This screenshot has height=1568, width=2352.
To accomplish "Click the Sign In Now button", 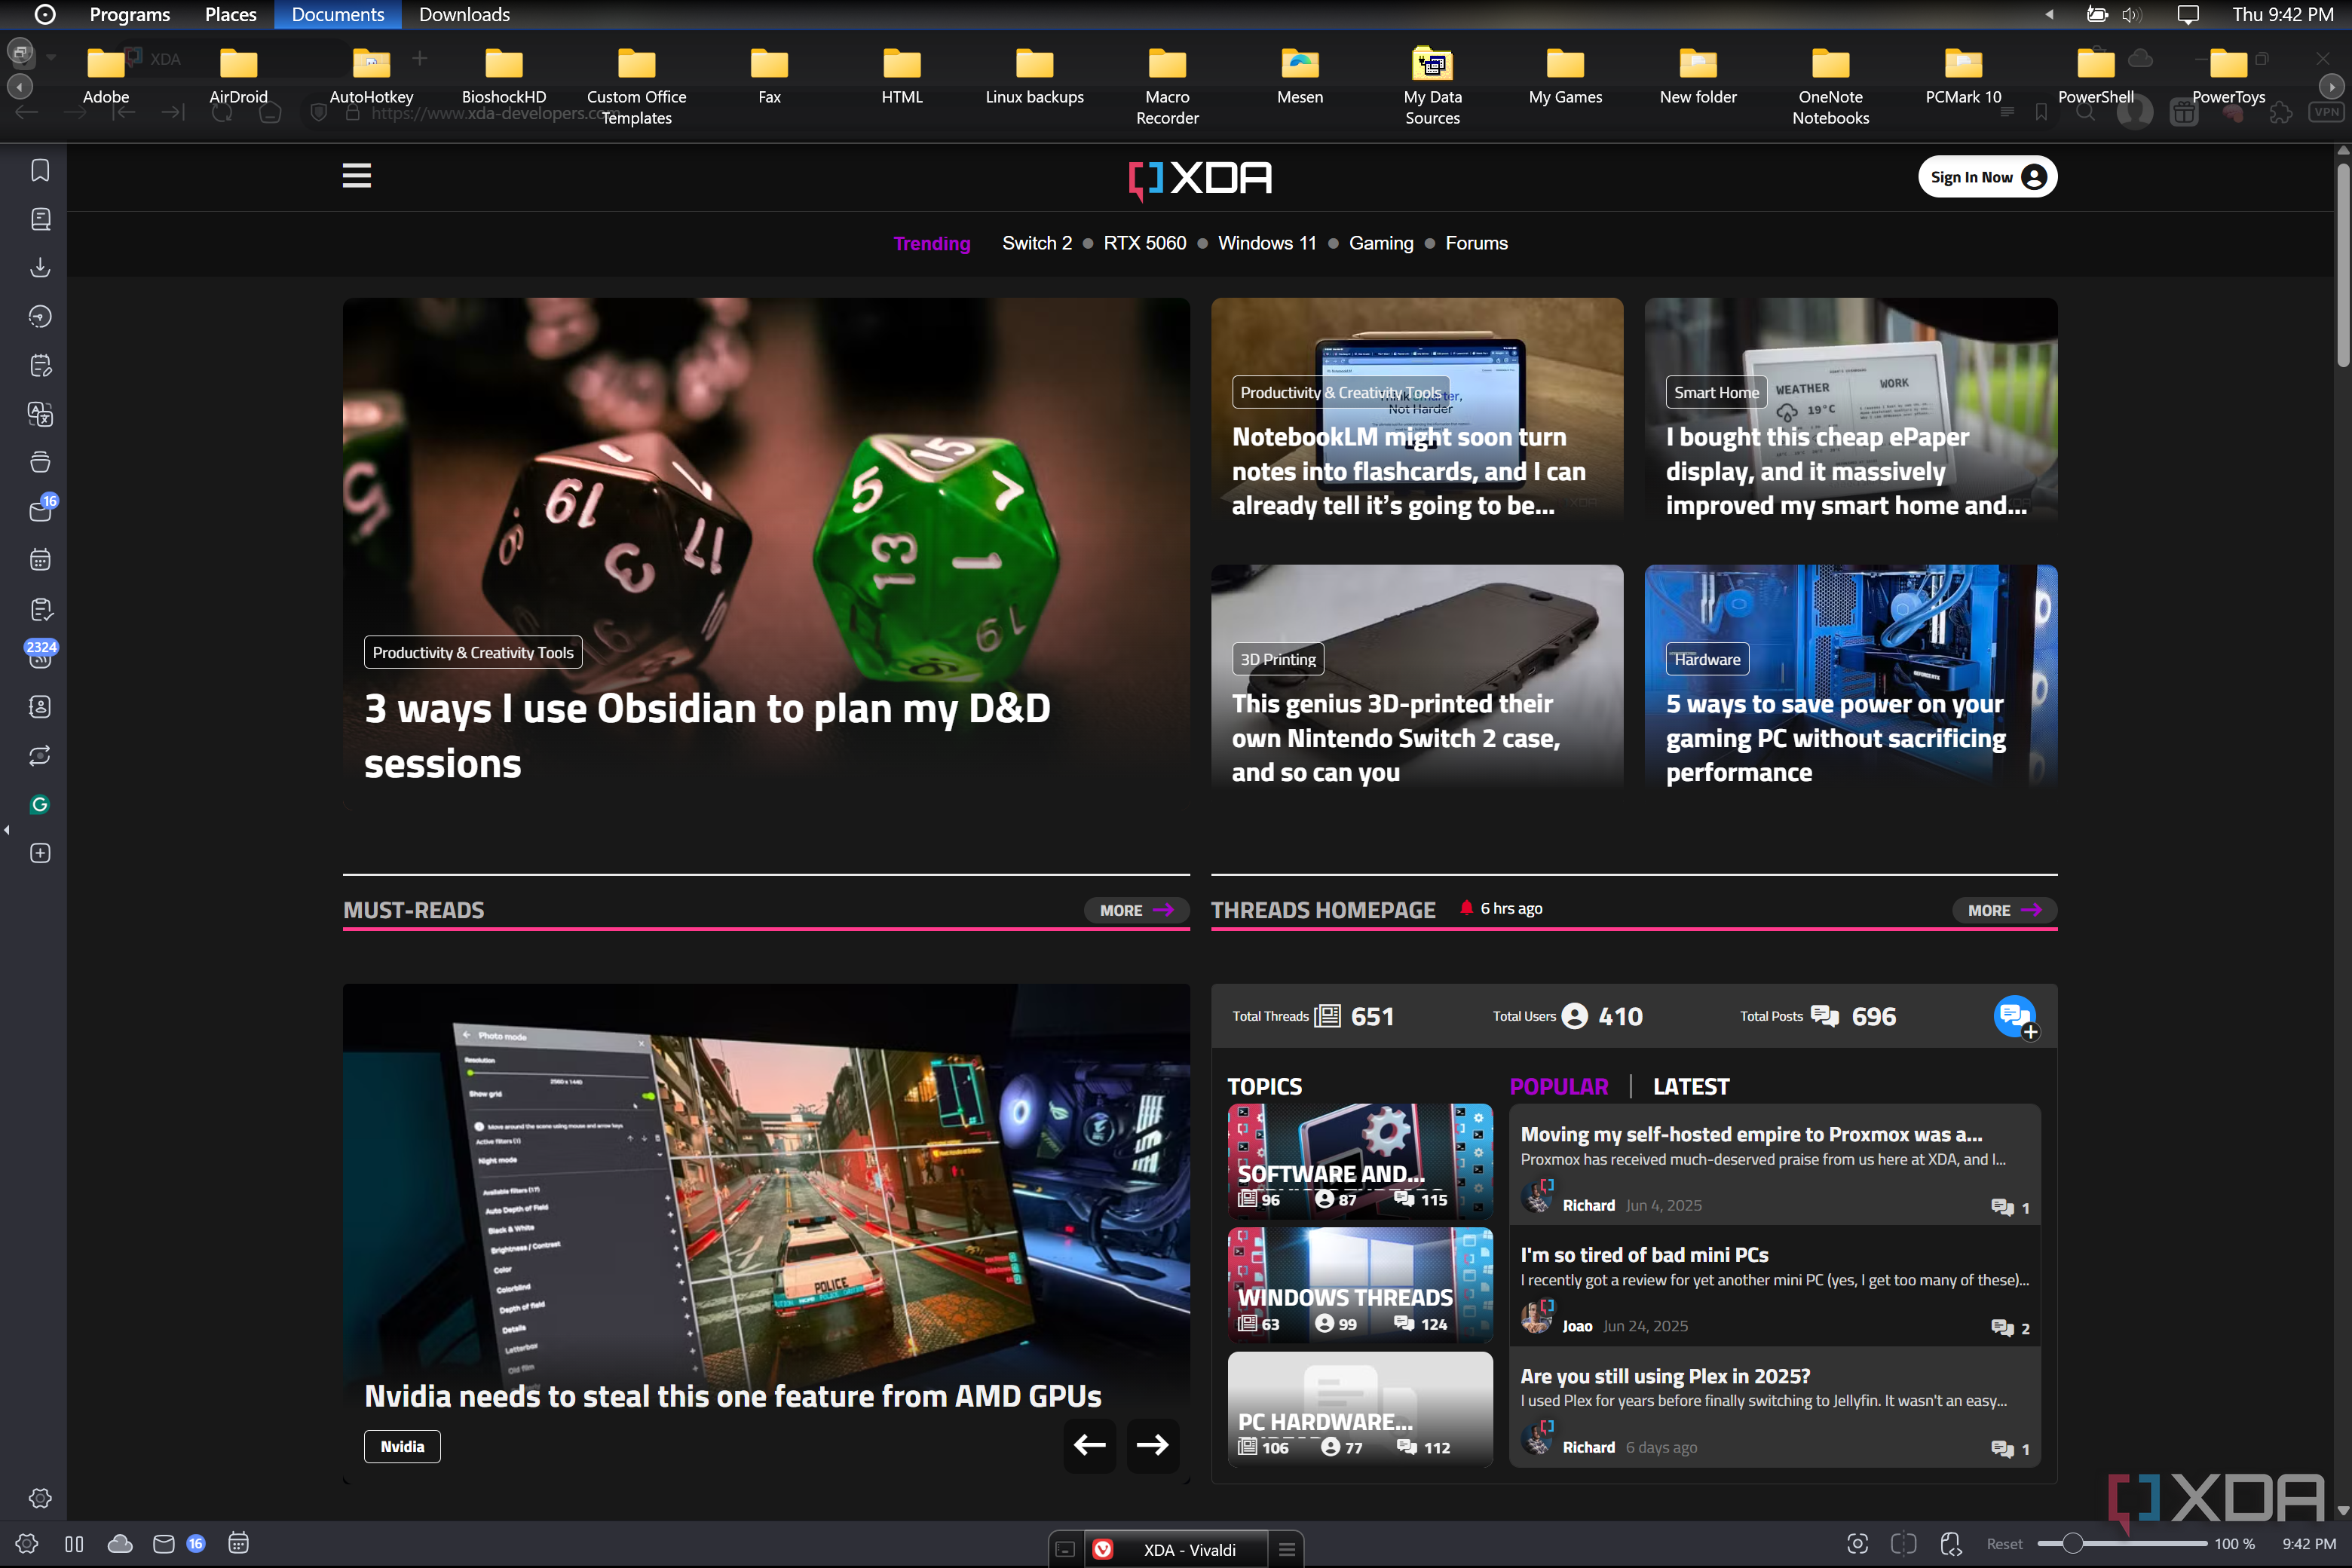I will (x=1987, y=177).
